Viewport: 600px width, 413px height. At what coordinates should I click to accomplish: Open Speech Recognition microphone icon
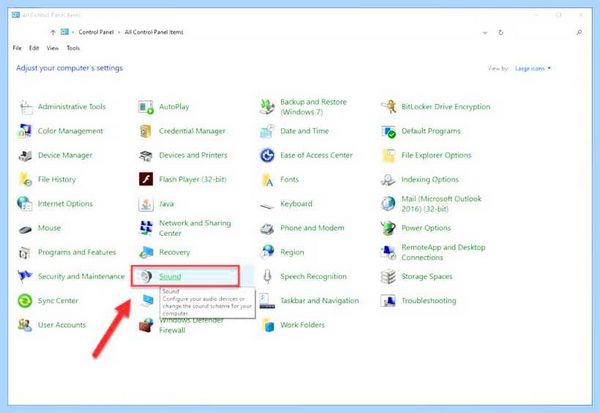(x=267, y=276)
